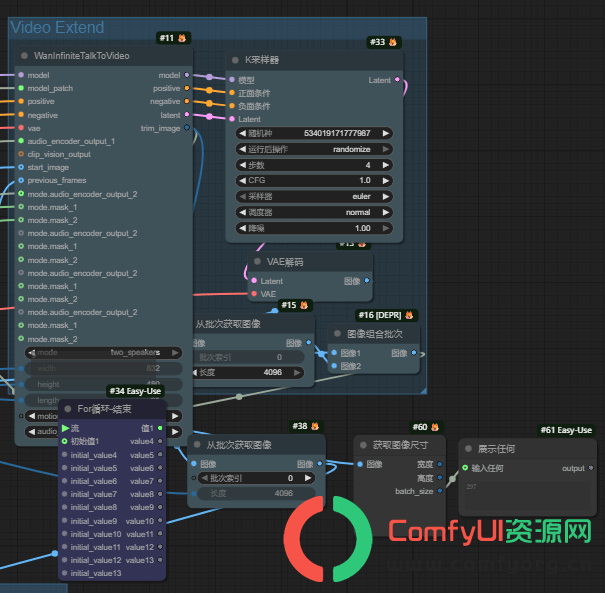605x593 pixels.
Task: Click the 图像1 input socket
Action: [334, 352]
